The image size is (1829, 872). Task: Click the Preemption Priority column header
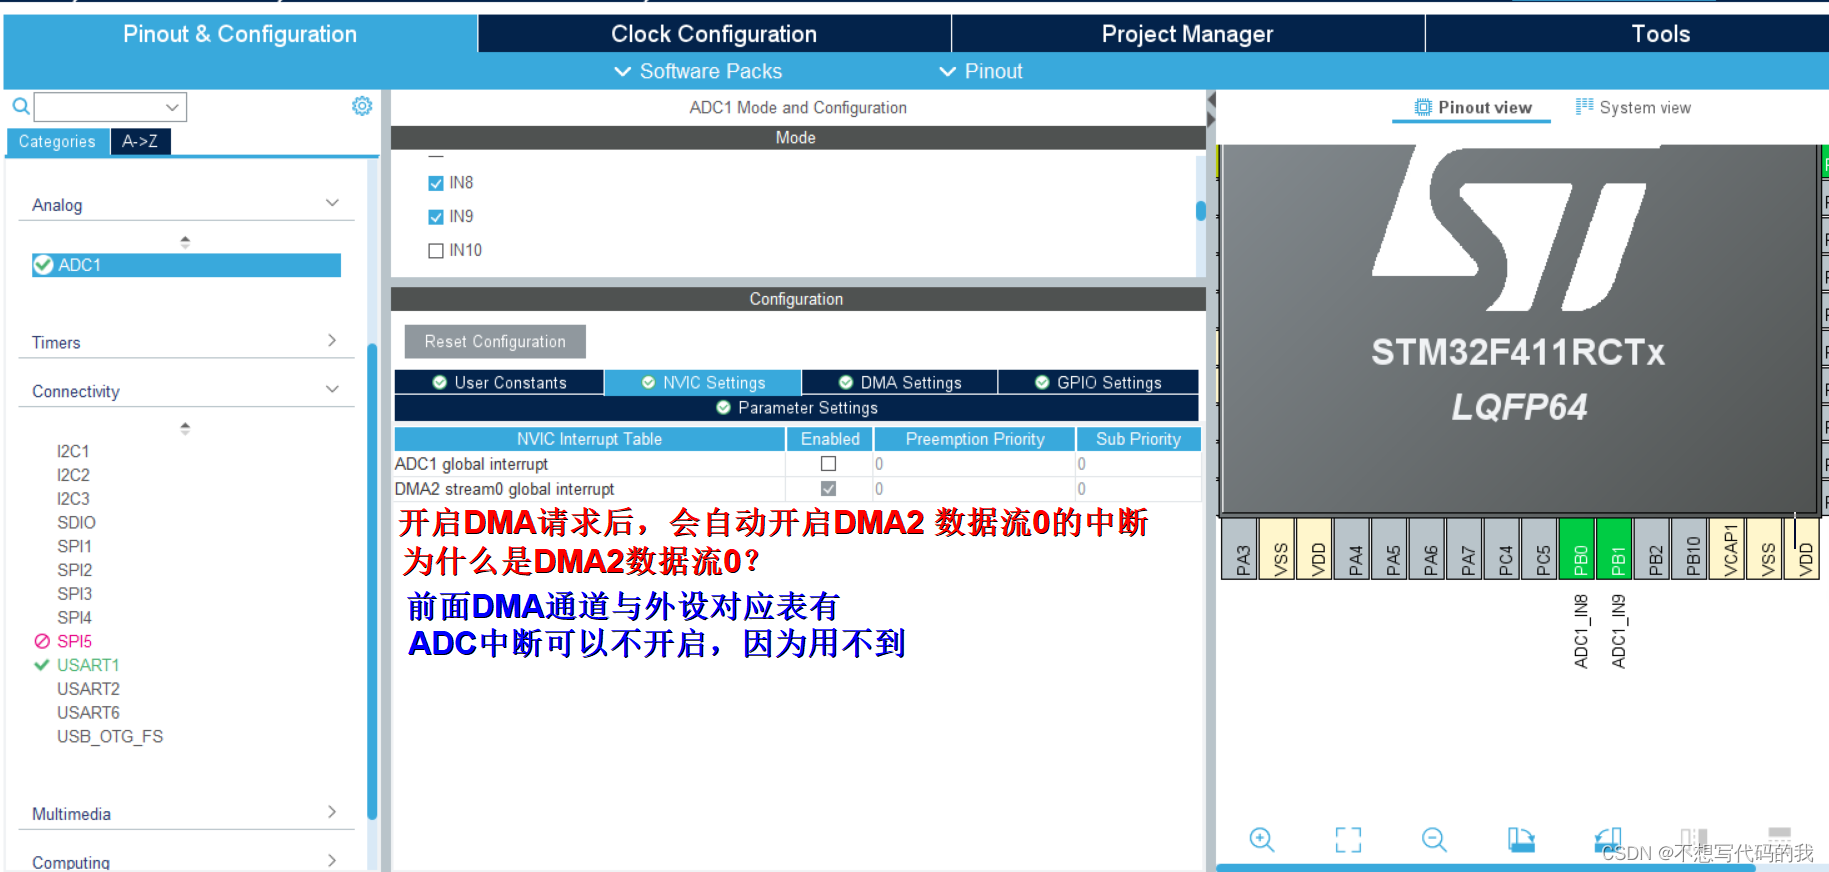tap(974, 439)
